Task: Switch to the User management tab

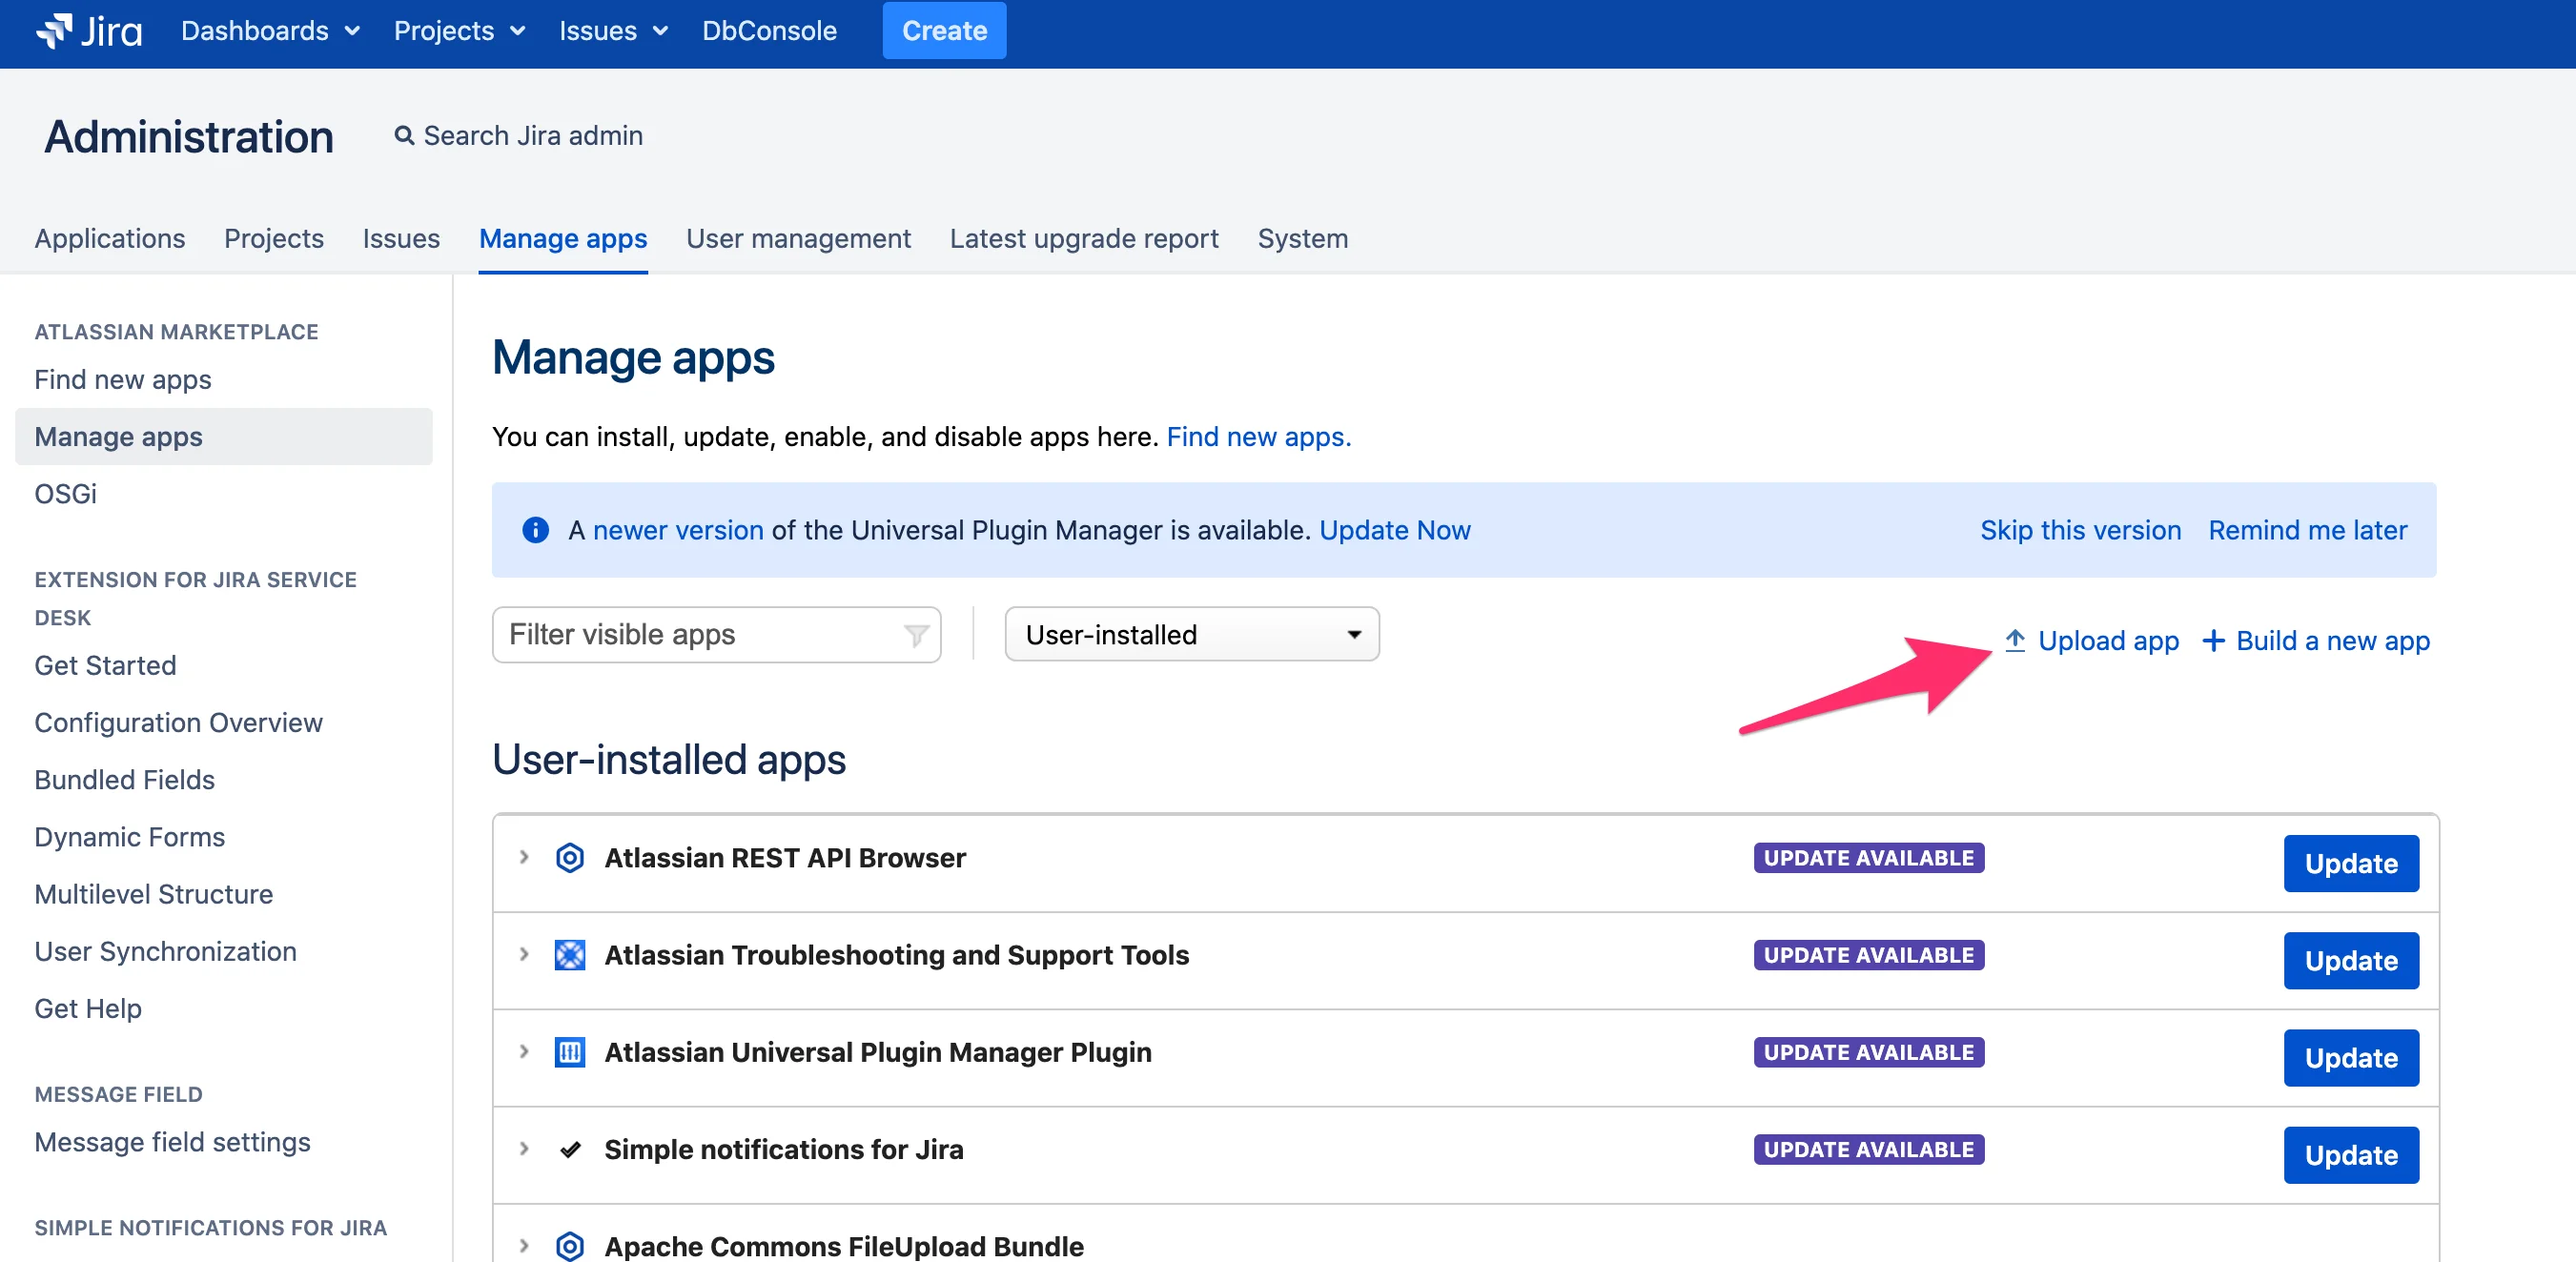Action: point(798,239)
